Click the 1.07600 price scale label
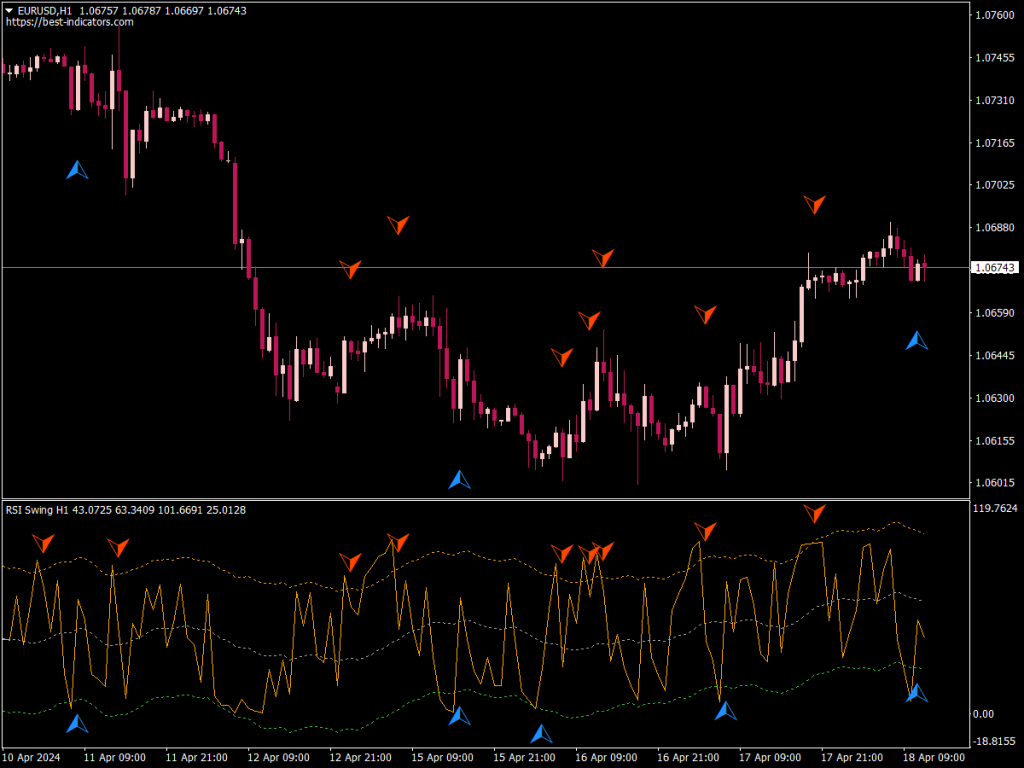Image resolution: width=1024 pixels, height=768 pixels. [x=995, y=15]
